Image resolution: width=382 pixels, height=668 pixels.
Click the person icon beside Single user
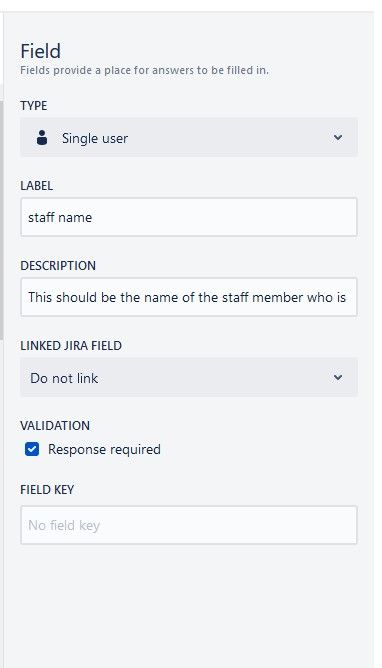point(42,138)
